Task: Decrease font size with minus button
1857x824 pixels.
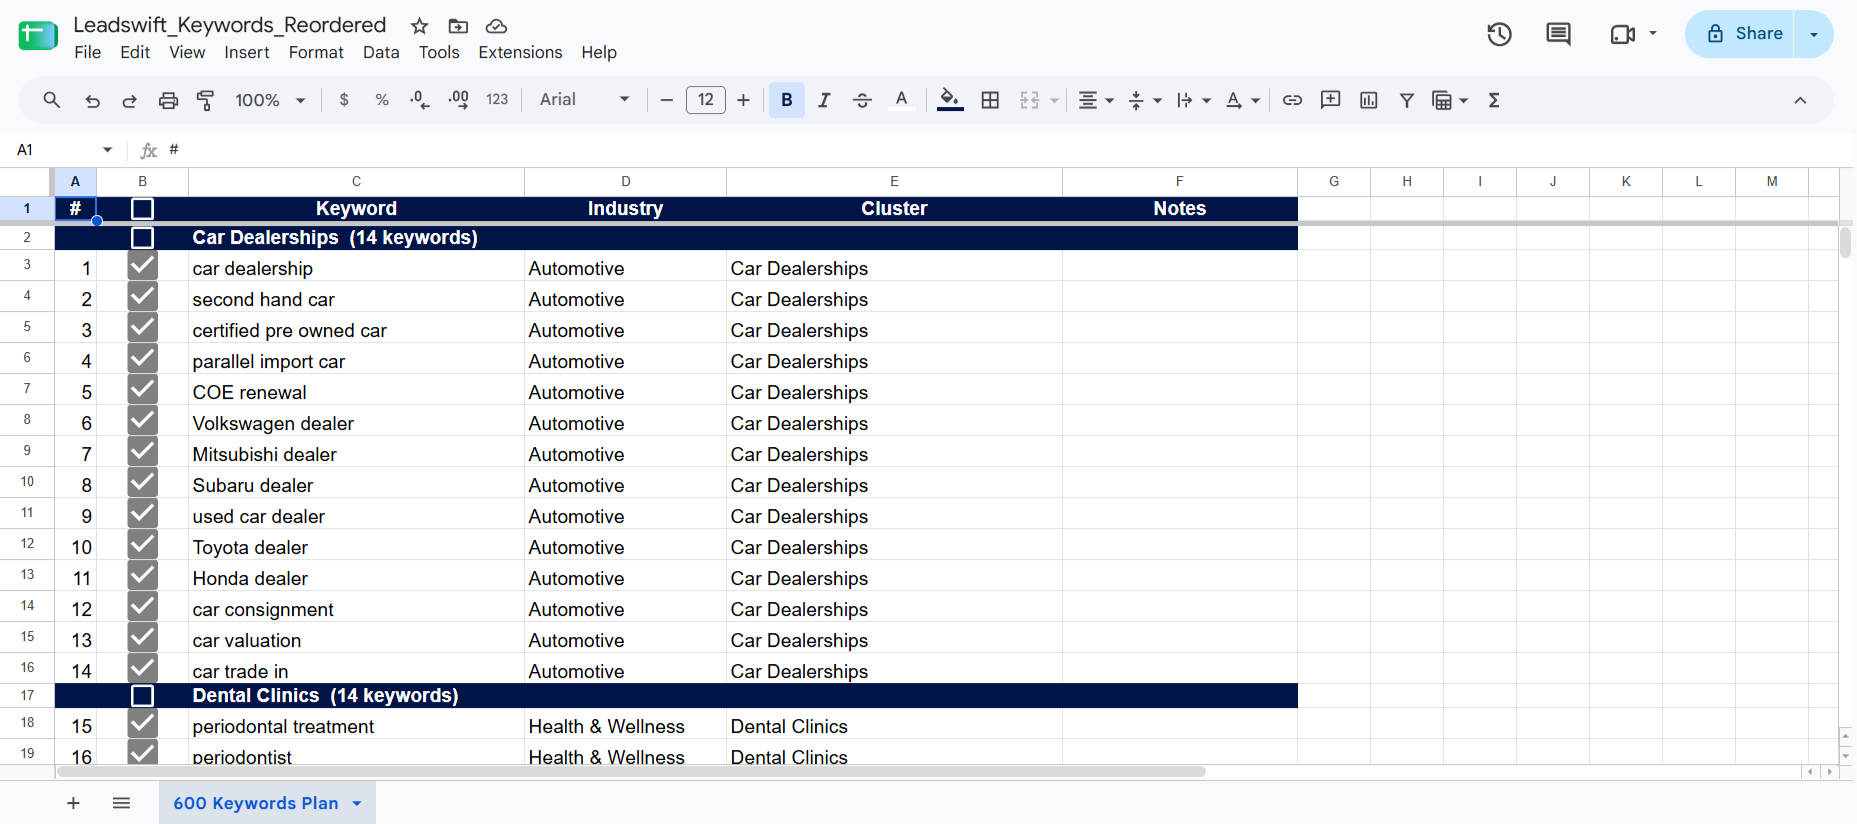Action: 666,100
